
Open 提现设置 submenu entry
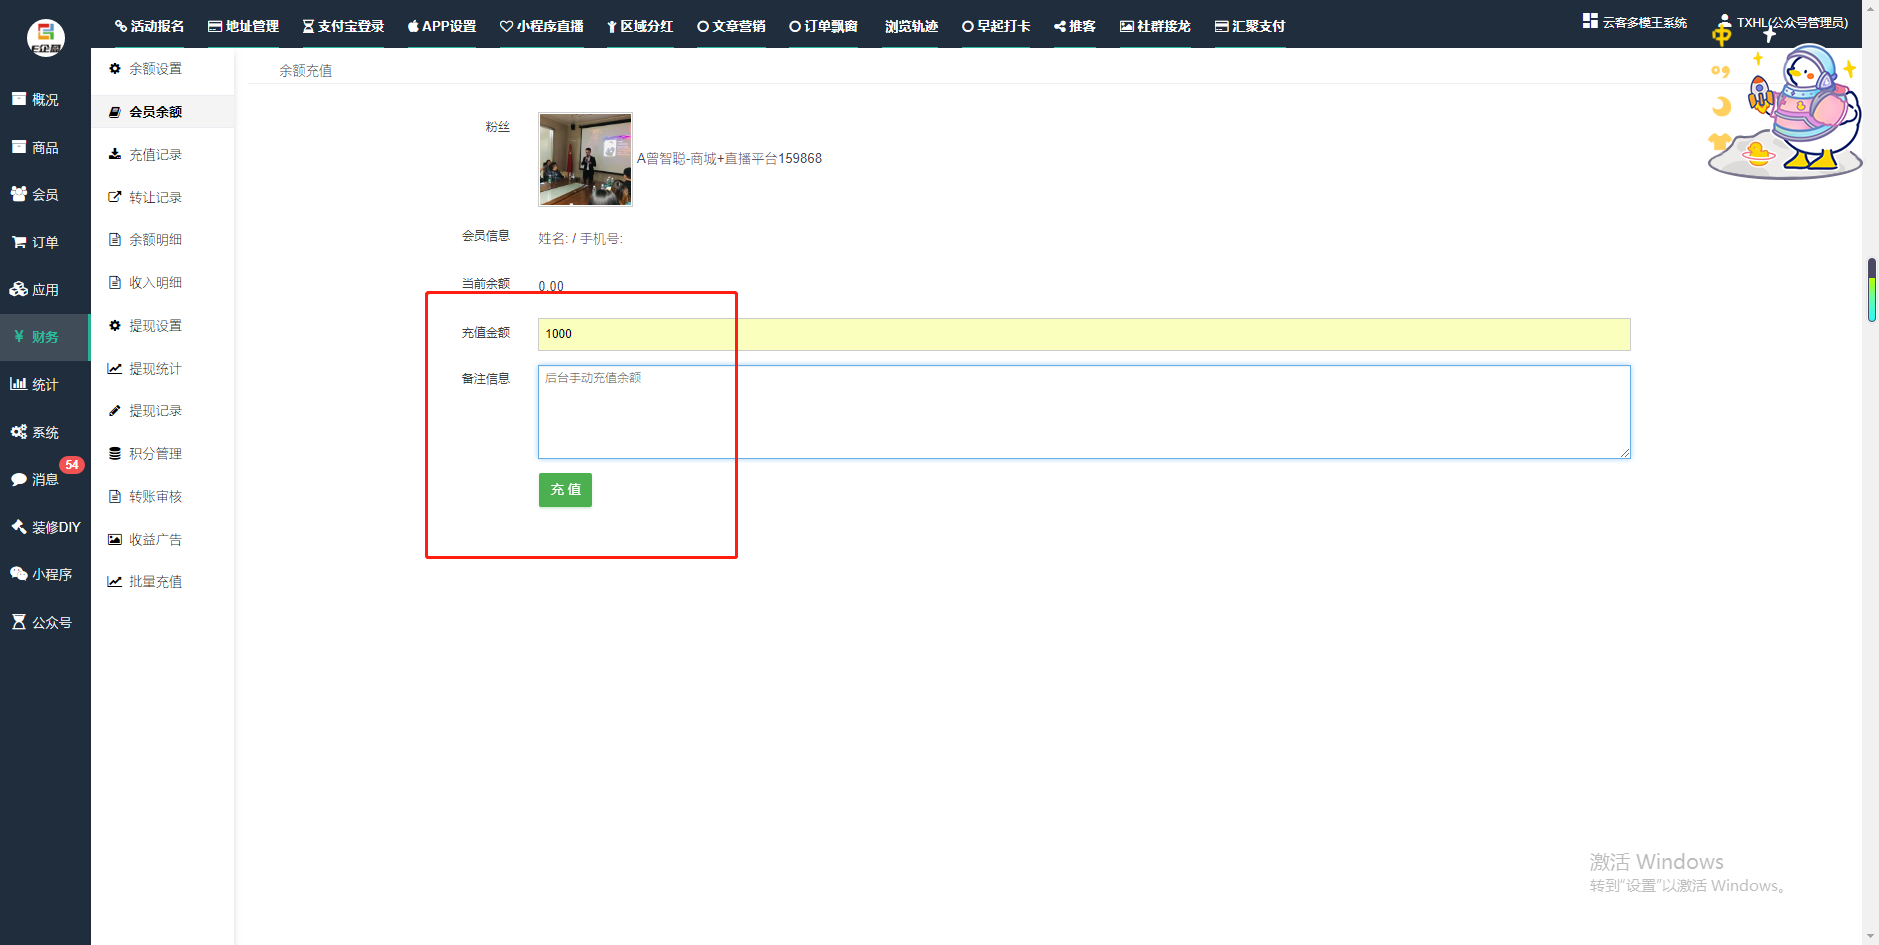(155, 326)
